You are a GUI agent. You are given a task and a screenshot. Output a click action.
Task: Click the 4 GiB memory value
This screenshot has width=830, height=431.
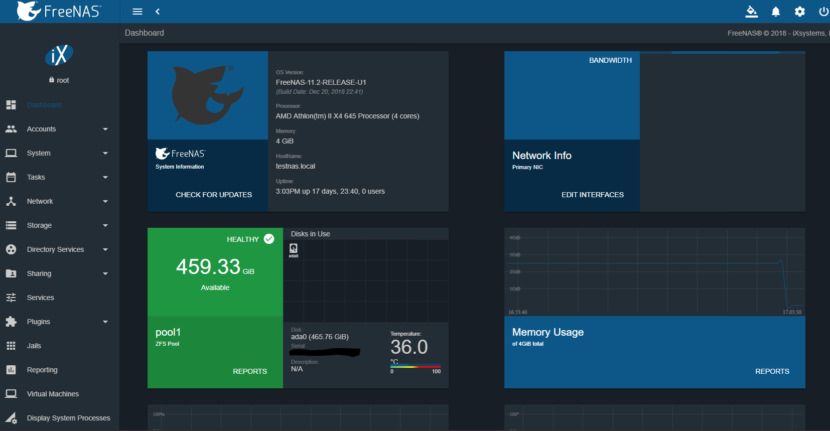[x=284, y=141]
